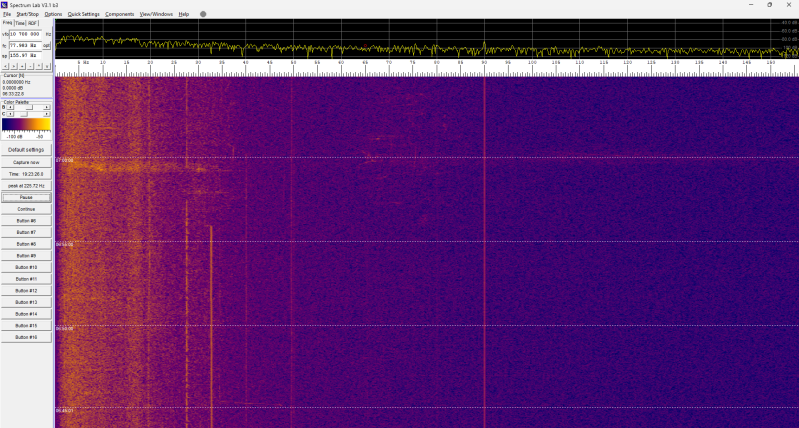The image size is (799, 428).
Task: Open the Start/Stop menu
Action: [x=28, y=14]
